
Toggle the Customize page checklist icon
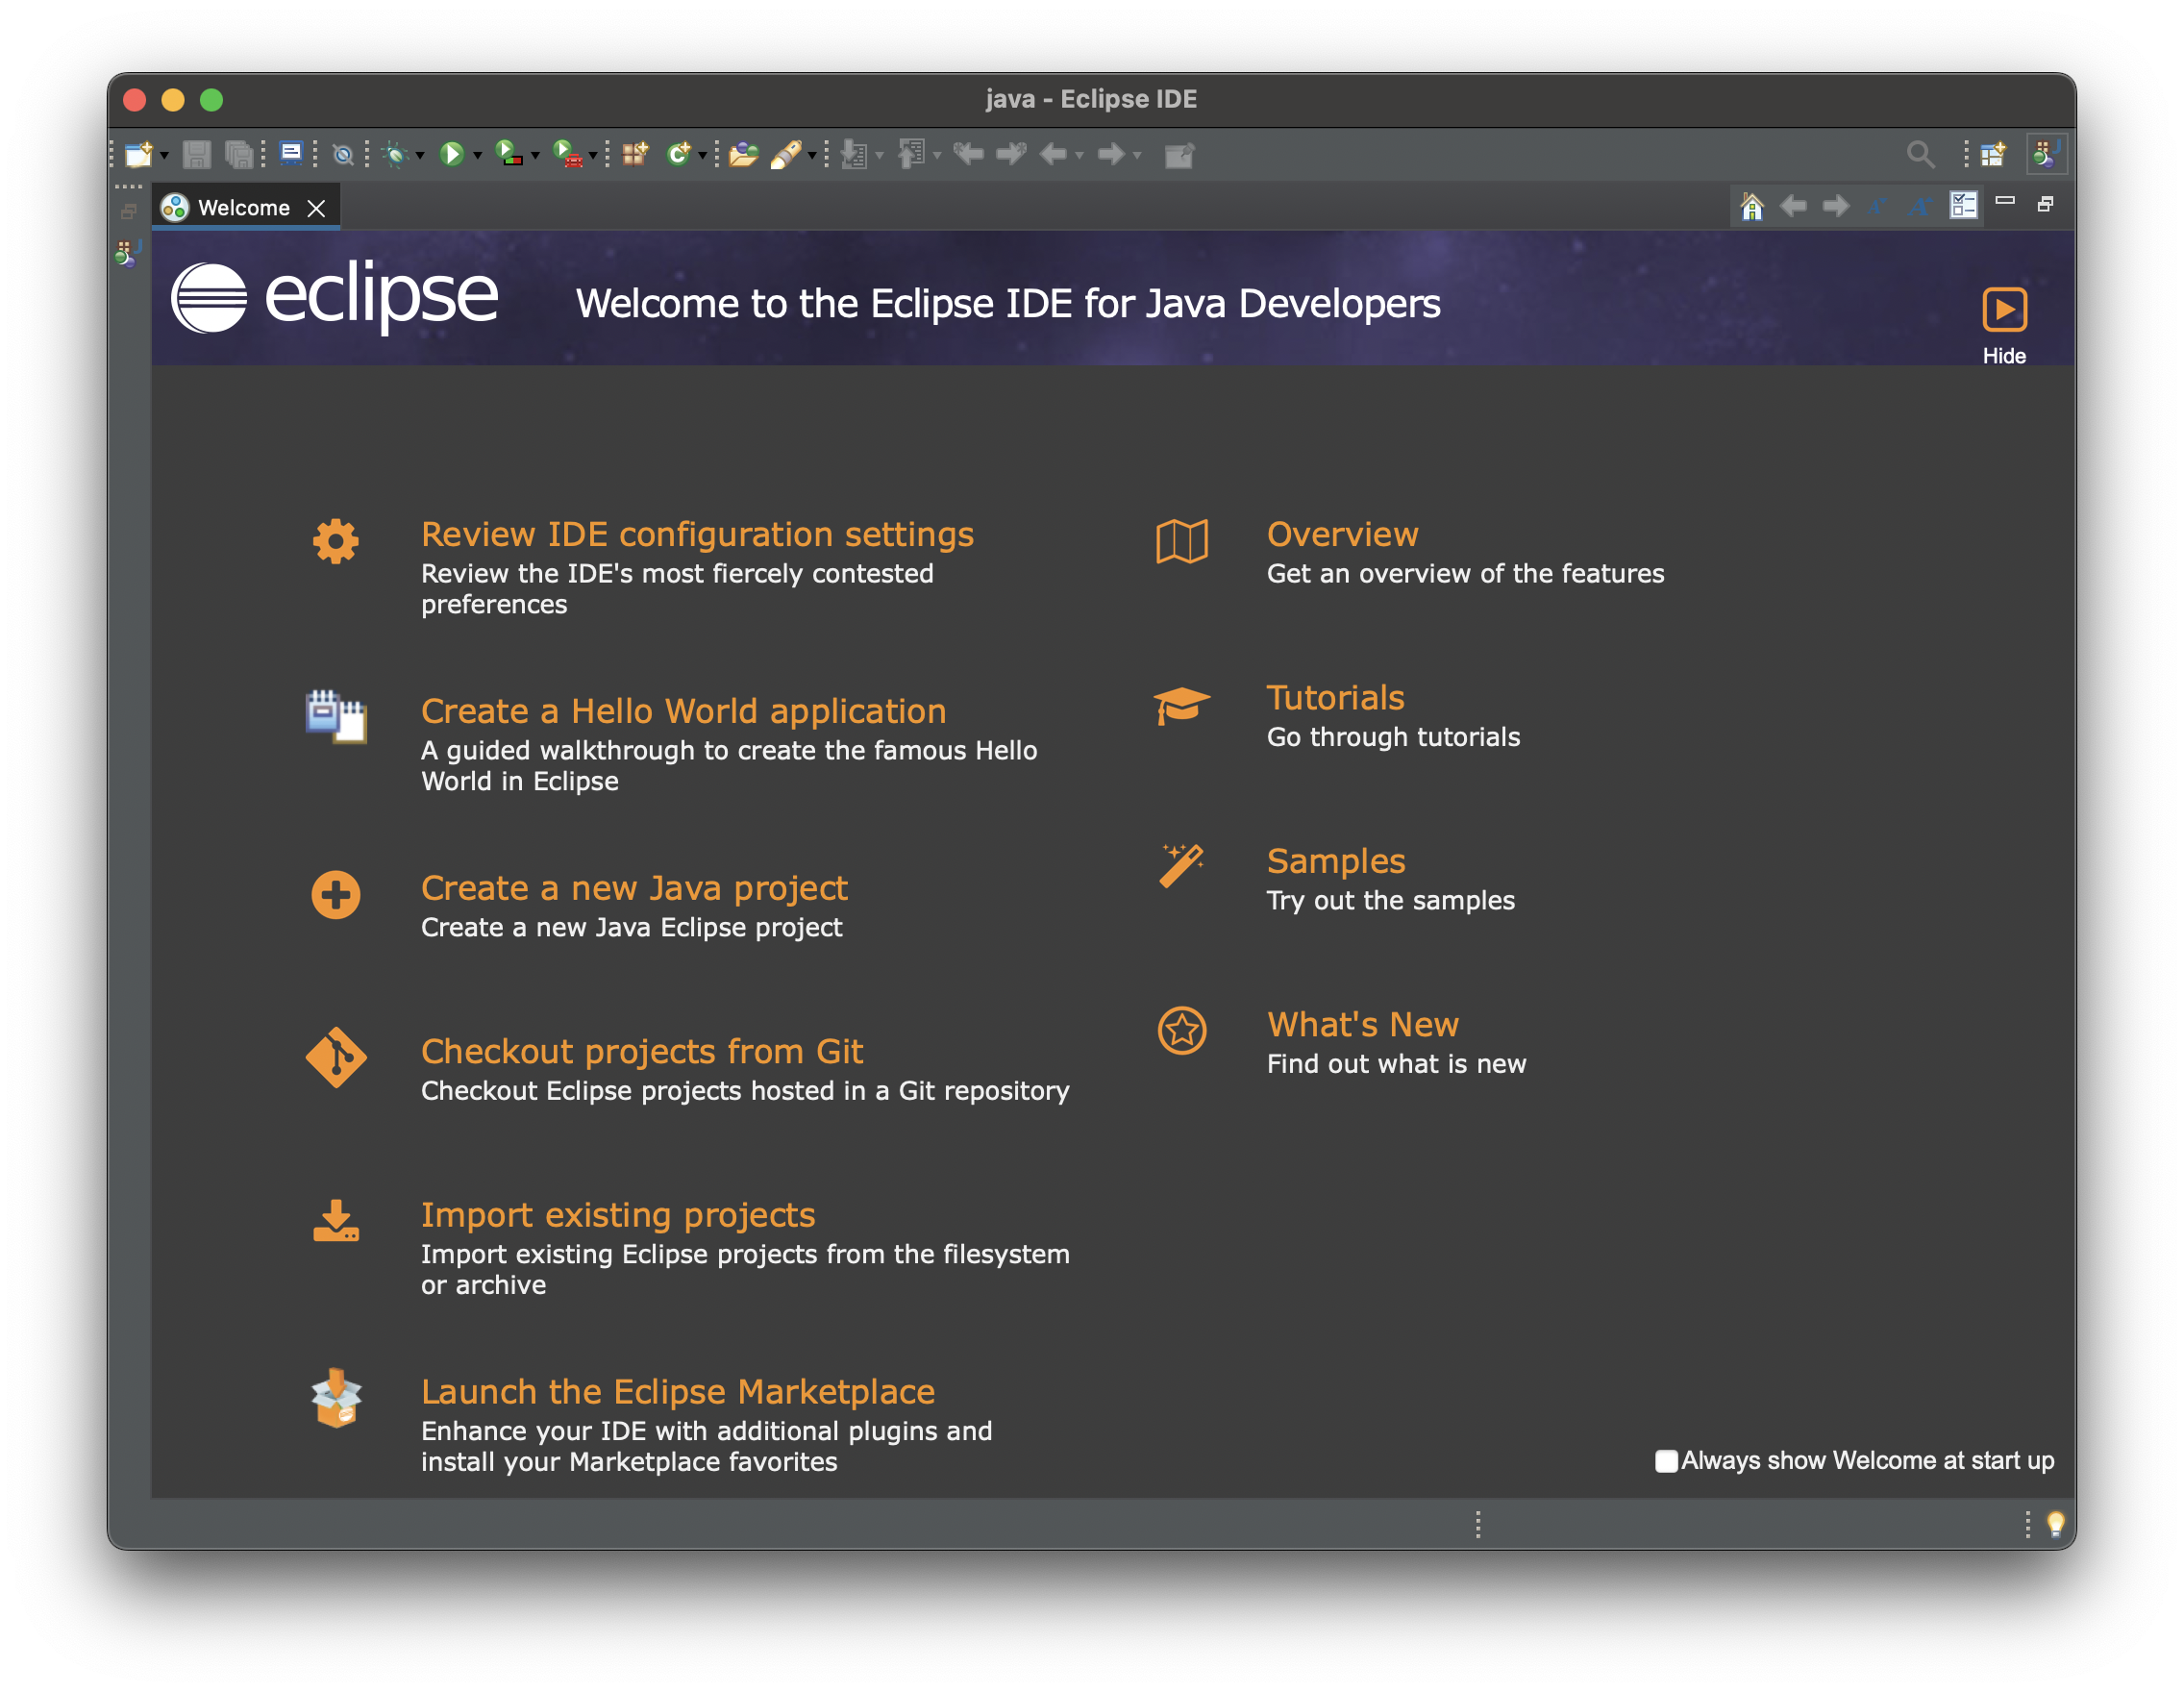(1963, 206)
